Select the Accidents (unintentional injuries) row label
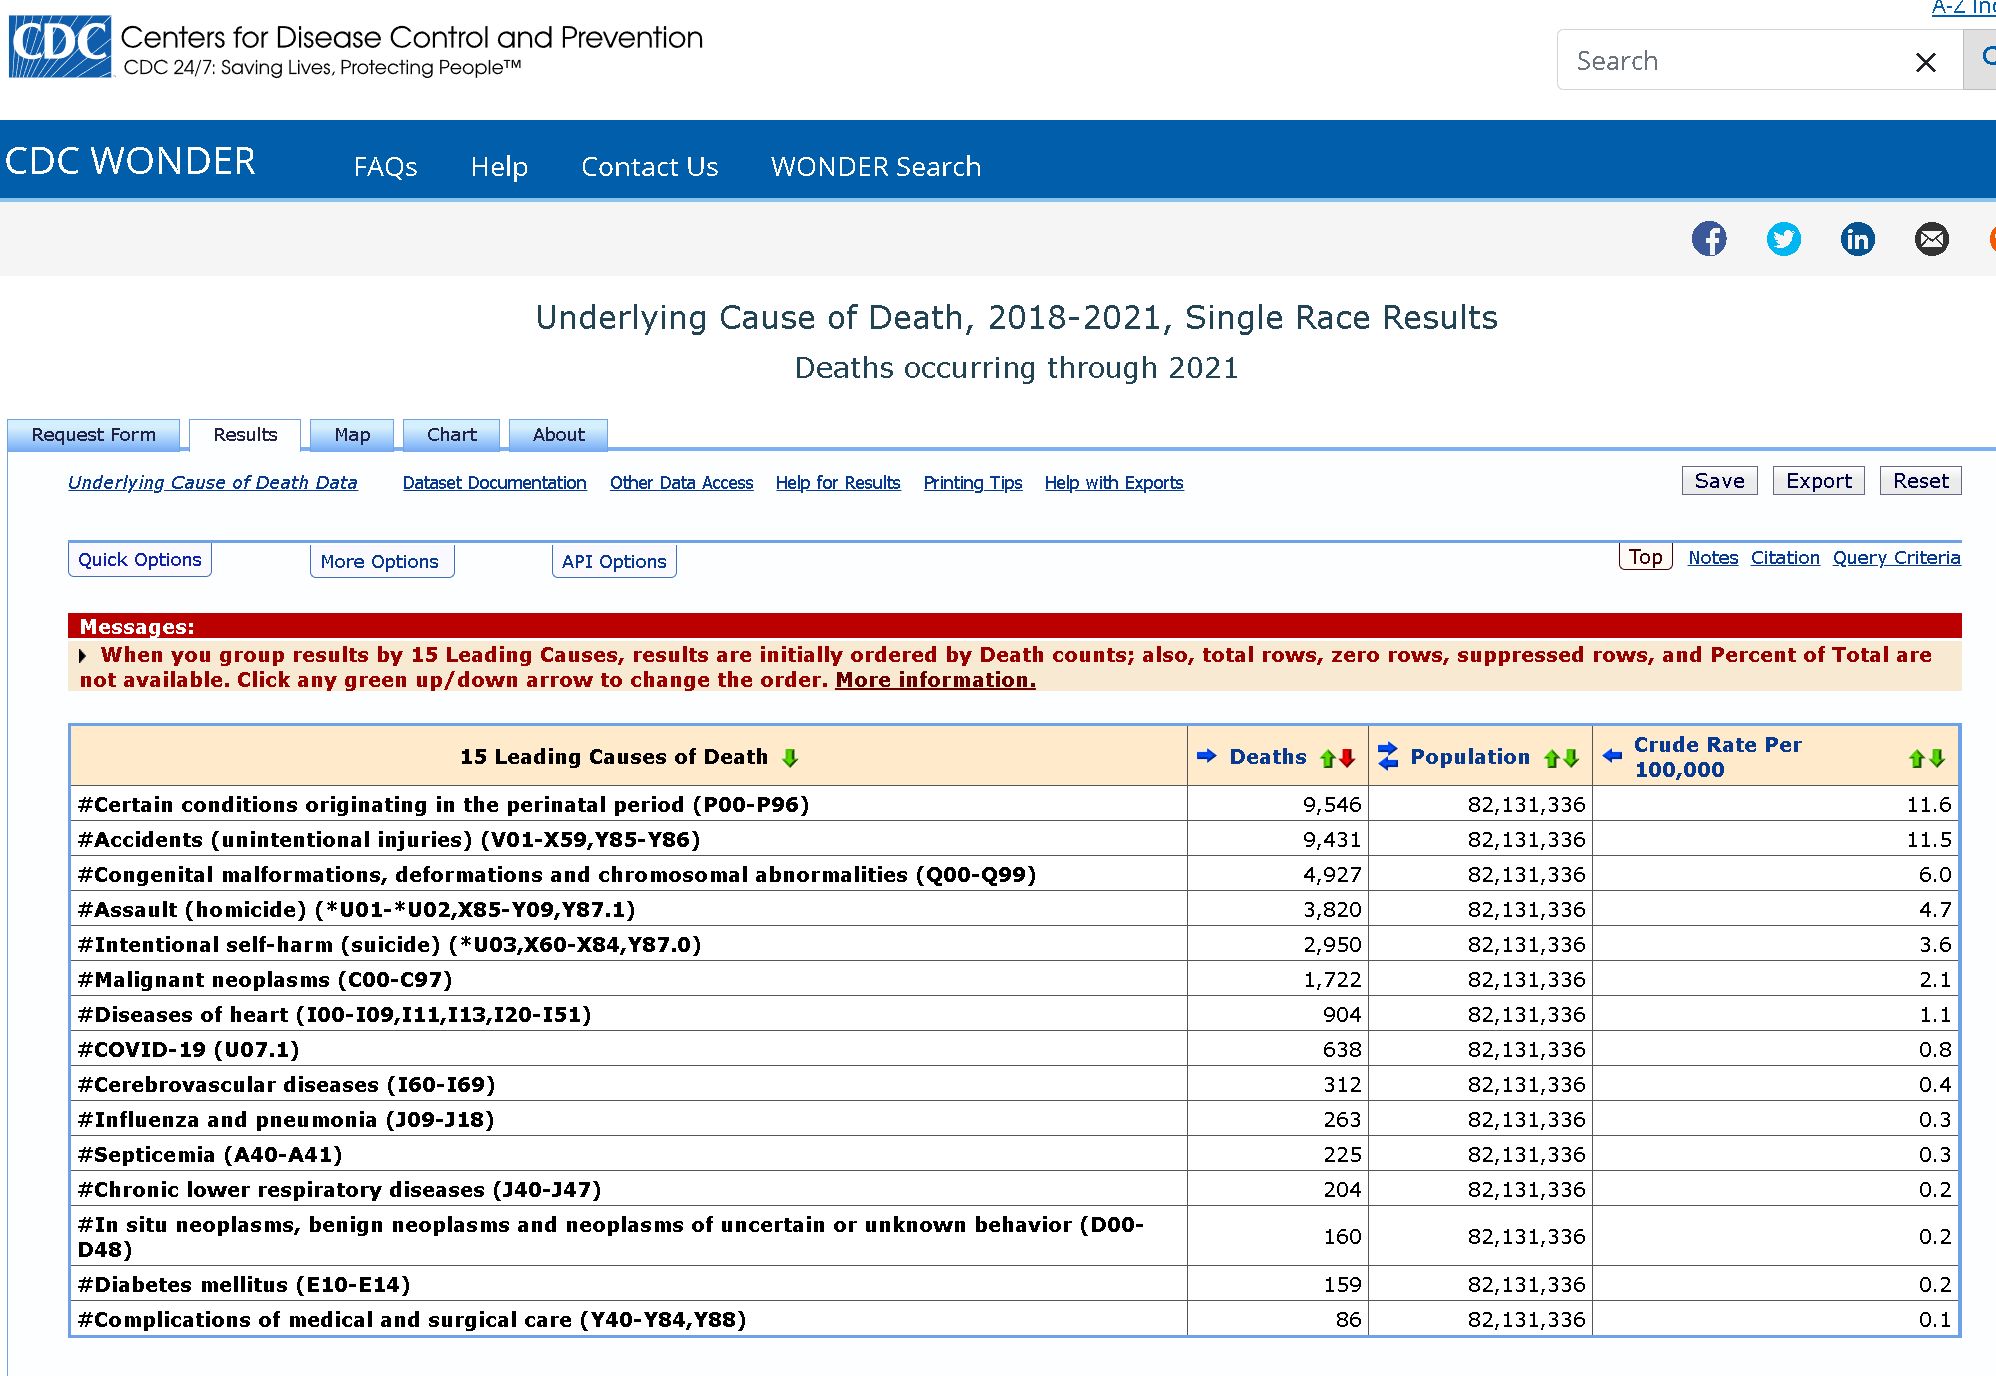1996x1376 pixels. point(390,840)
